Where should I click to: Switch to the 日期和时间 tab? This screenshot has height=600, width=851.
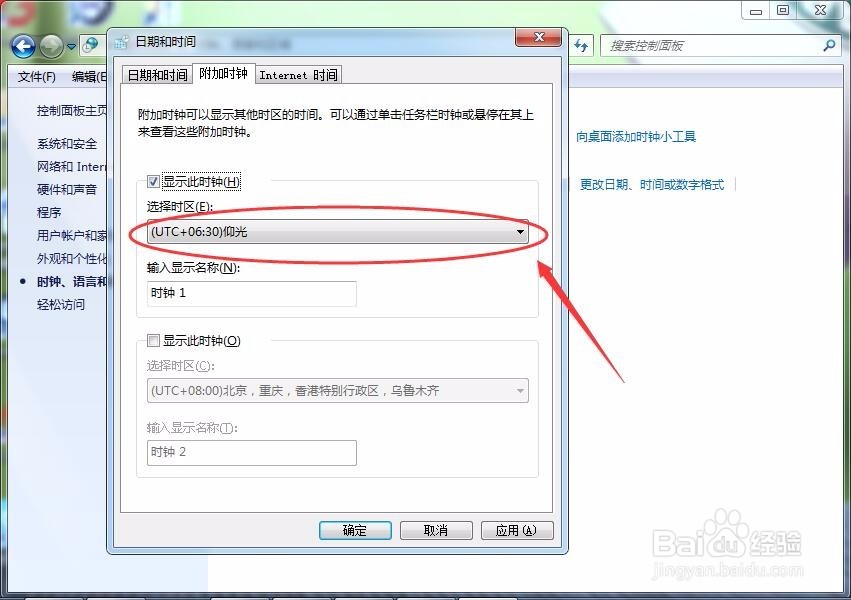click(x=156, y=74)
